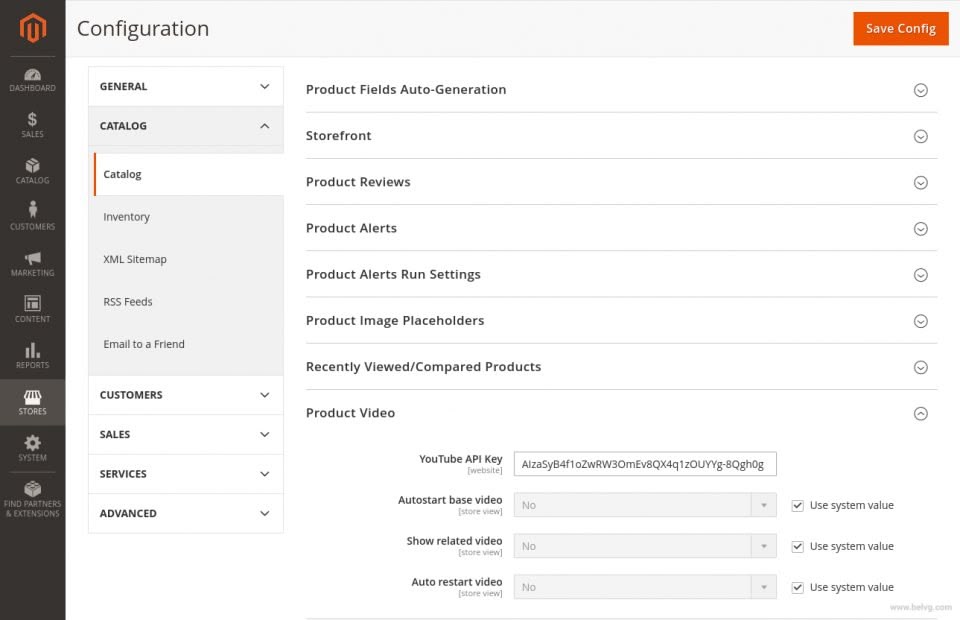Click the Save Config button

(900, 29)
